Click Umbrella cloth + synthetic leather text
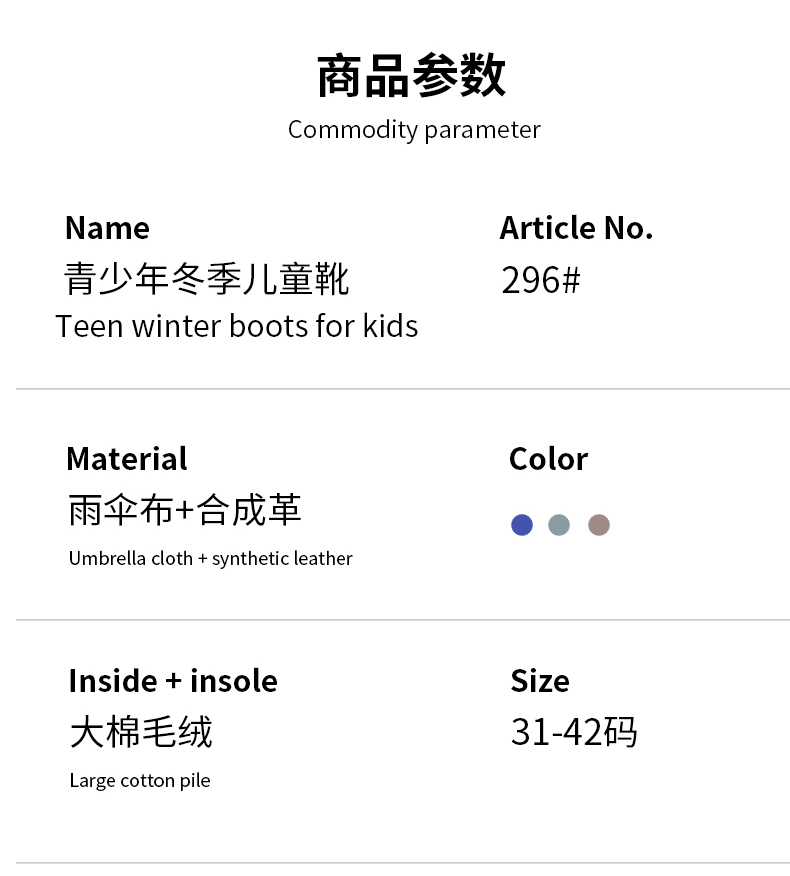 210,558
